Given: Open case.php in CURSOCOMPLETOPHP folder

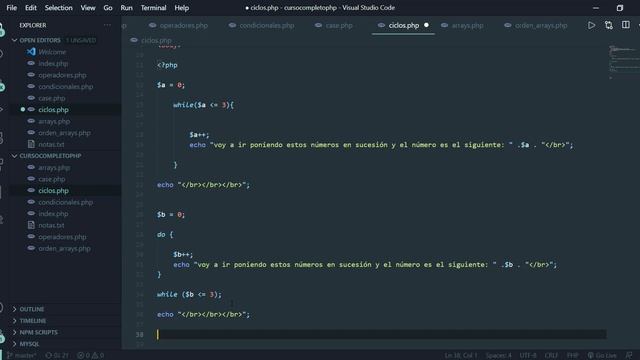Looking at the screenshot, I should pos(51,179).
